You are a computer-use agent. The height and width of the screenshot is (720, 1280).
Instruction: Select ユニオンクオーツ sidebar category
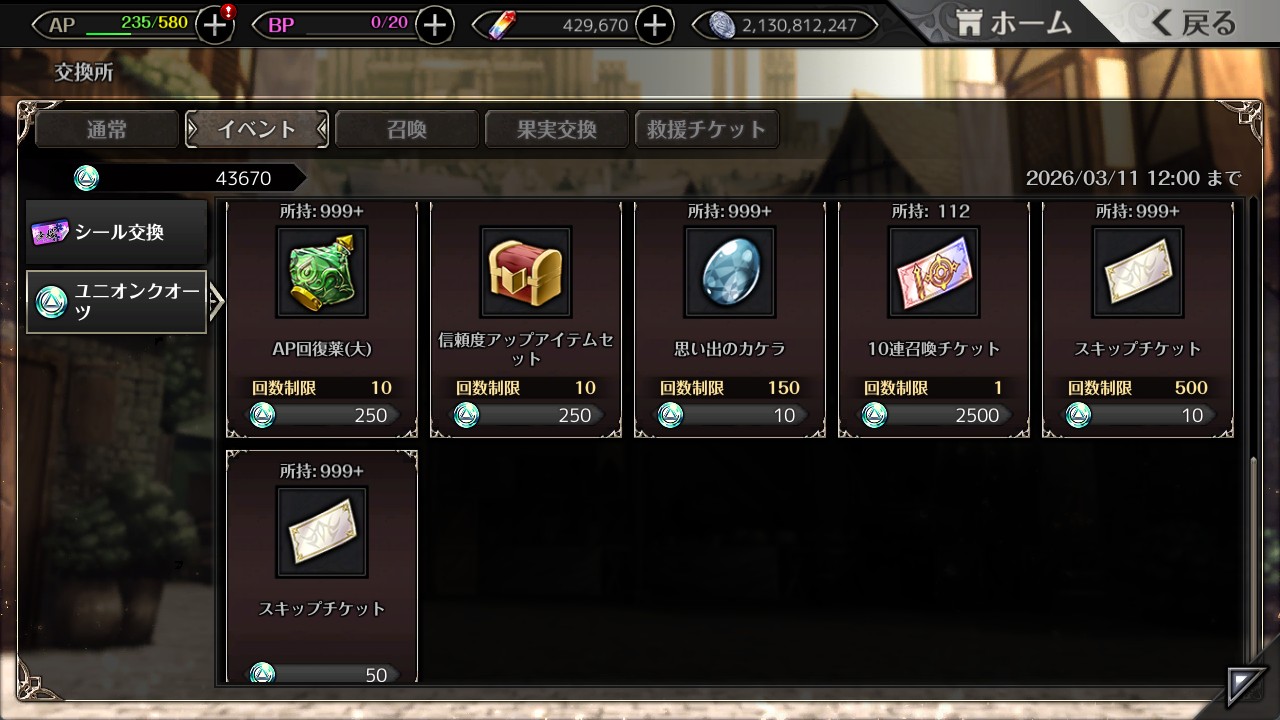pos(117,302)
